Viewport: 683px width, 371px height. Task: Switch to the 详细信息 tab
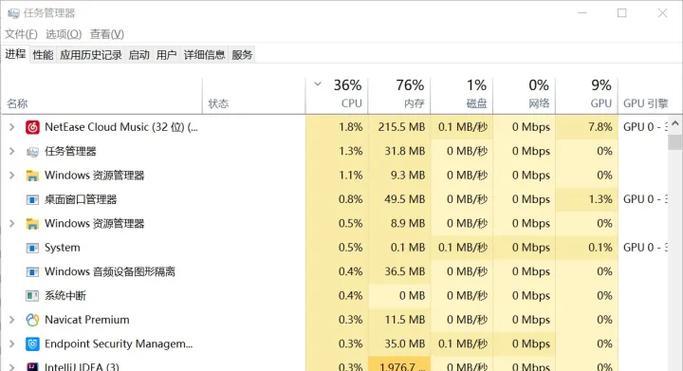coord(204,55)
